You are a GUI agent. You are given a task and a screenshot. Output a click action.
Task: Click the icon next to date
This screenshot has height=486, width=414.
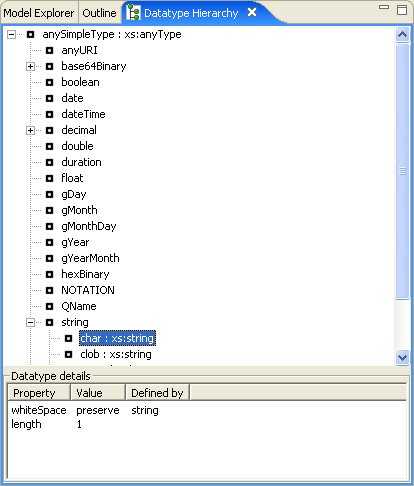pos(49,98)
